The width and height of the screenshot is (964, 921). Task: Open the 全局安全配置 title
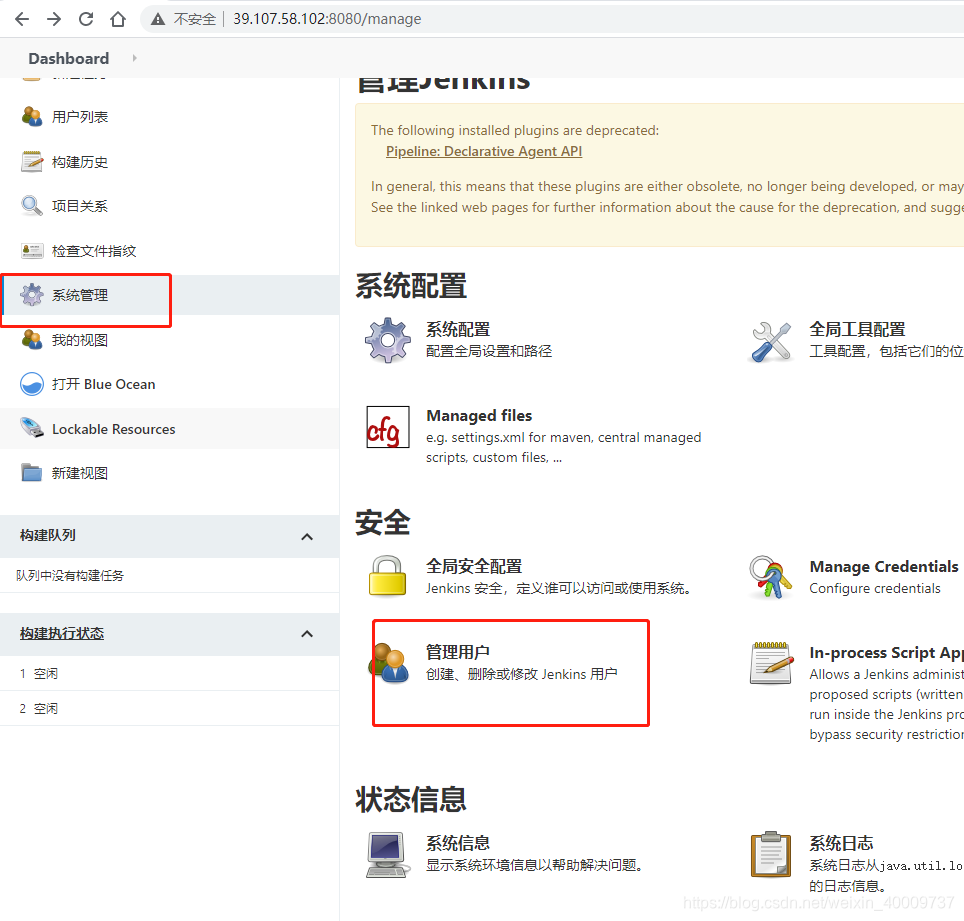tap(474, 566)
